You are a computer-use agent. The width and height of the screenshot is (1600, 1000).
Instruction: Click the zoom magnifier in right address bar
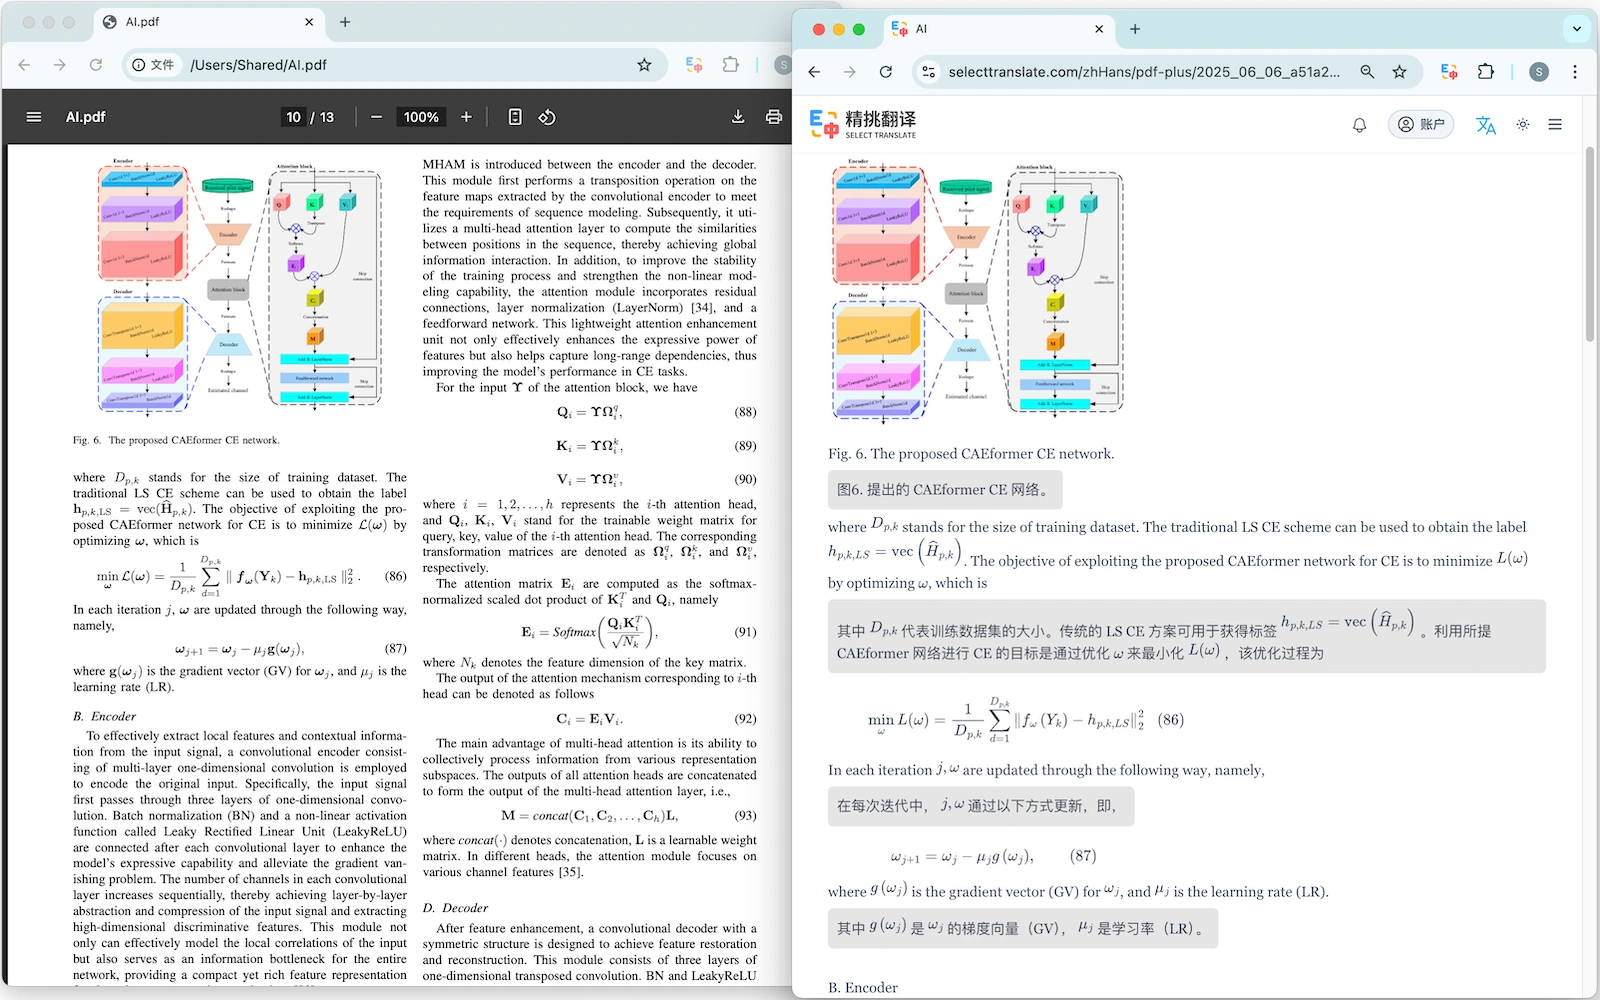1367,72
